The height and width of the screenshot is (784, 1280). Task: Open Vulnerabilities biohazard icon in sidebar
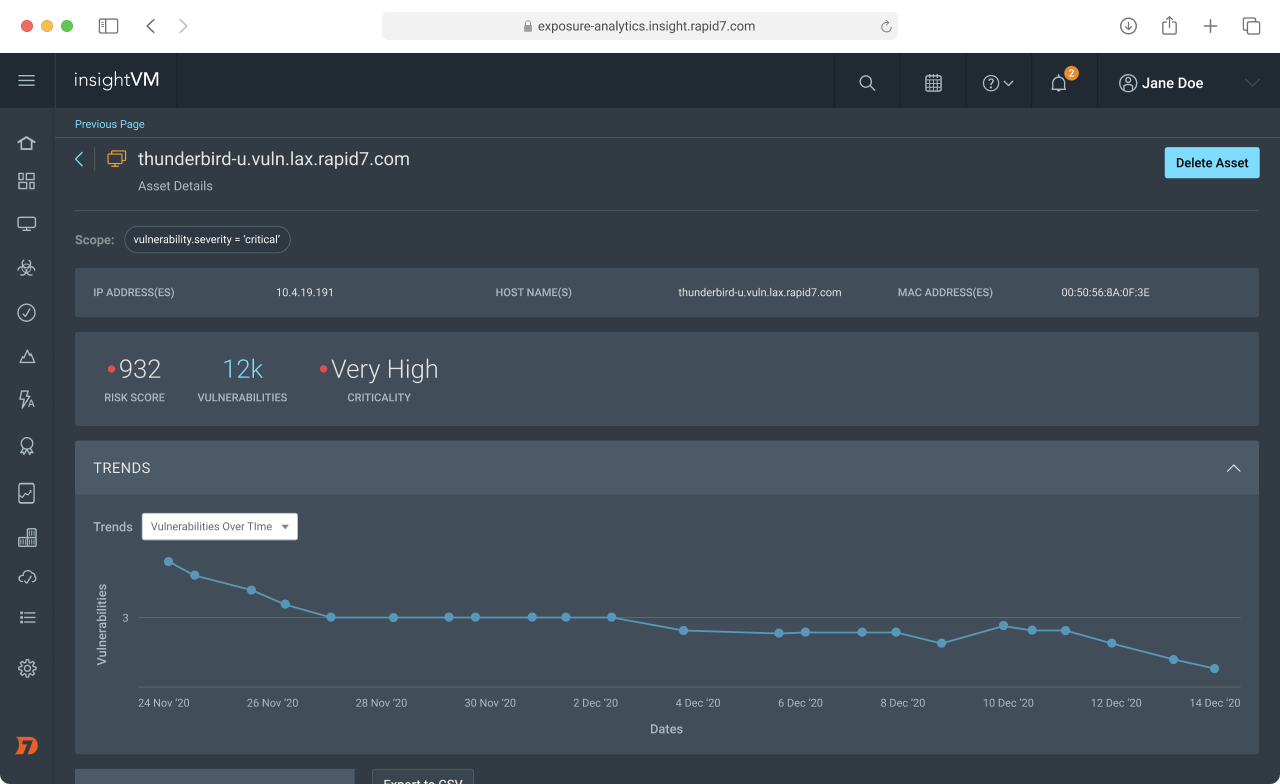[27, 268]
